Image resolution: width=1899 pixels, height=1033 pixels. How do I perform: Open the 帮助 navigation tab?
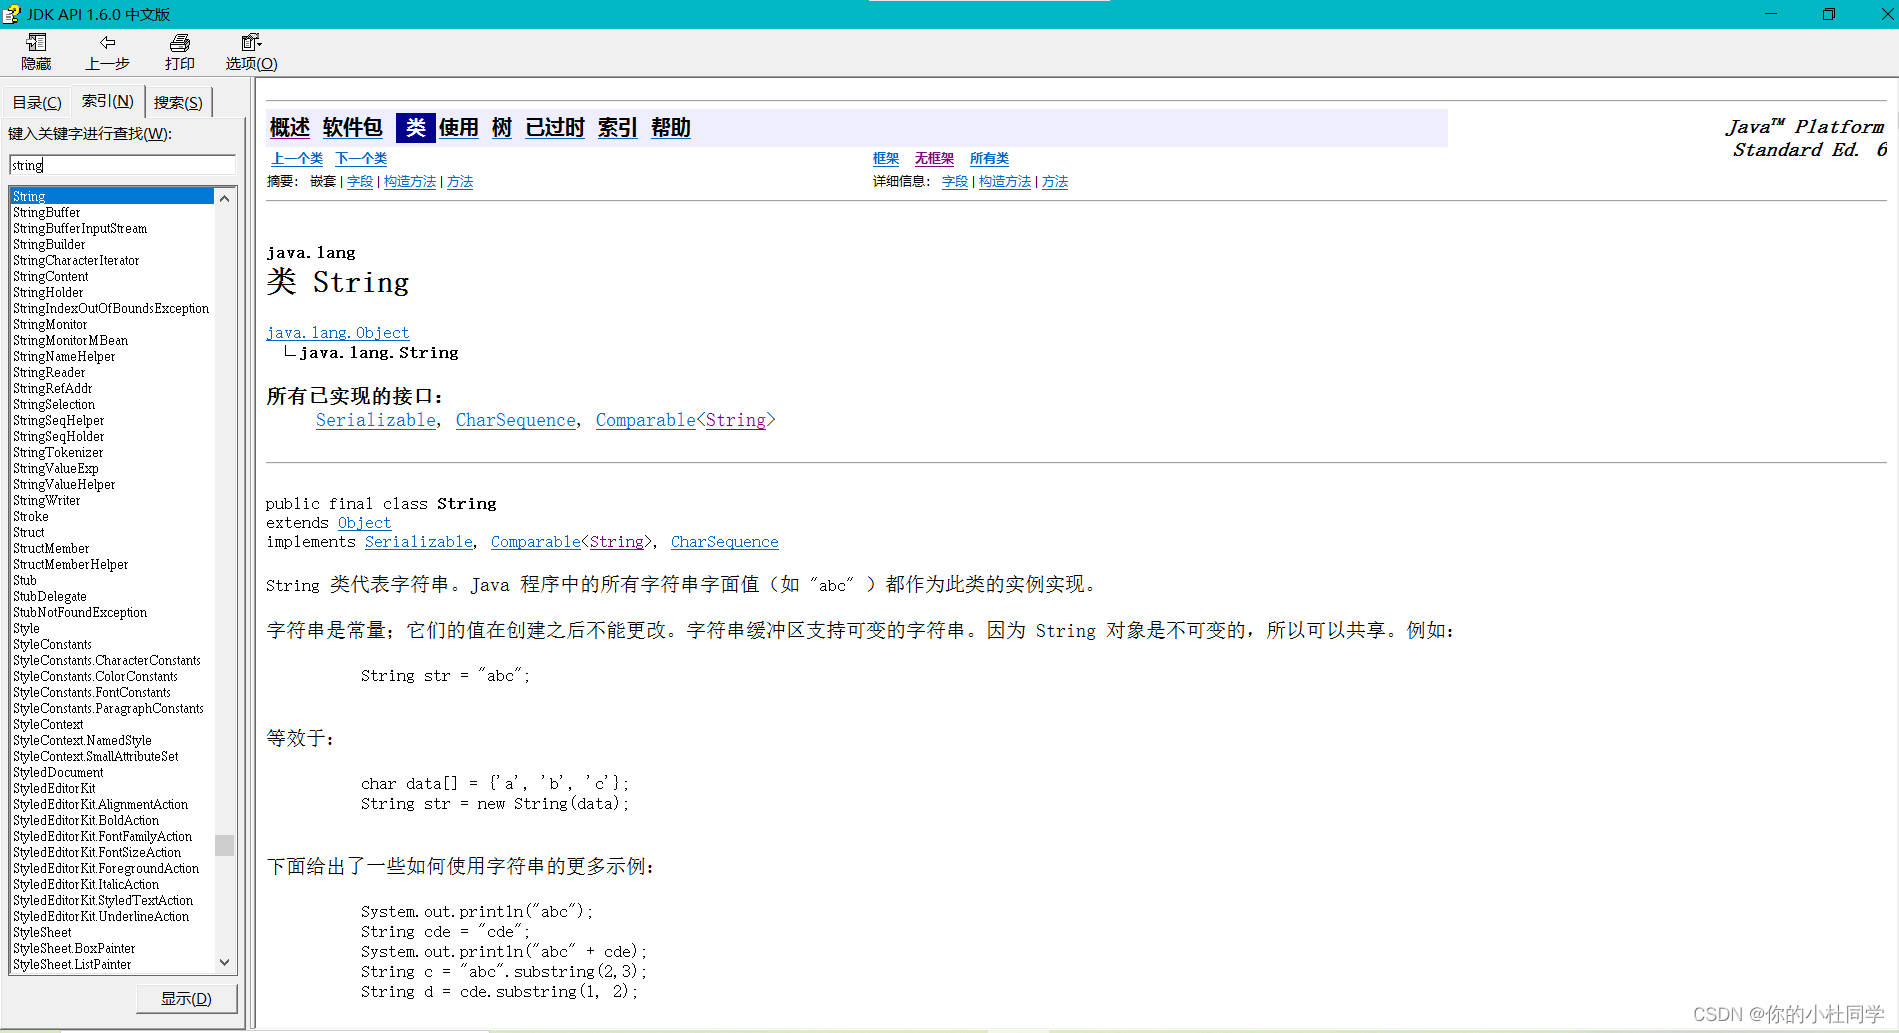point(670,127)
